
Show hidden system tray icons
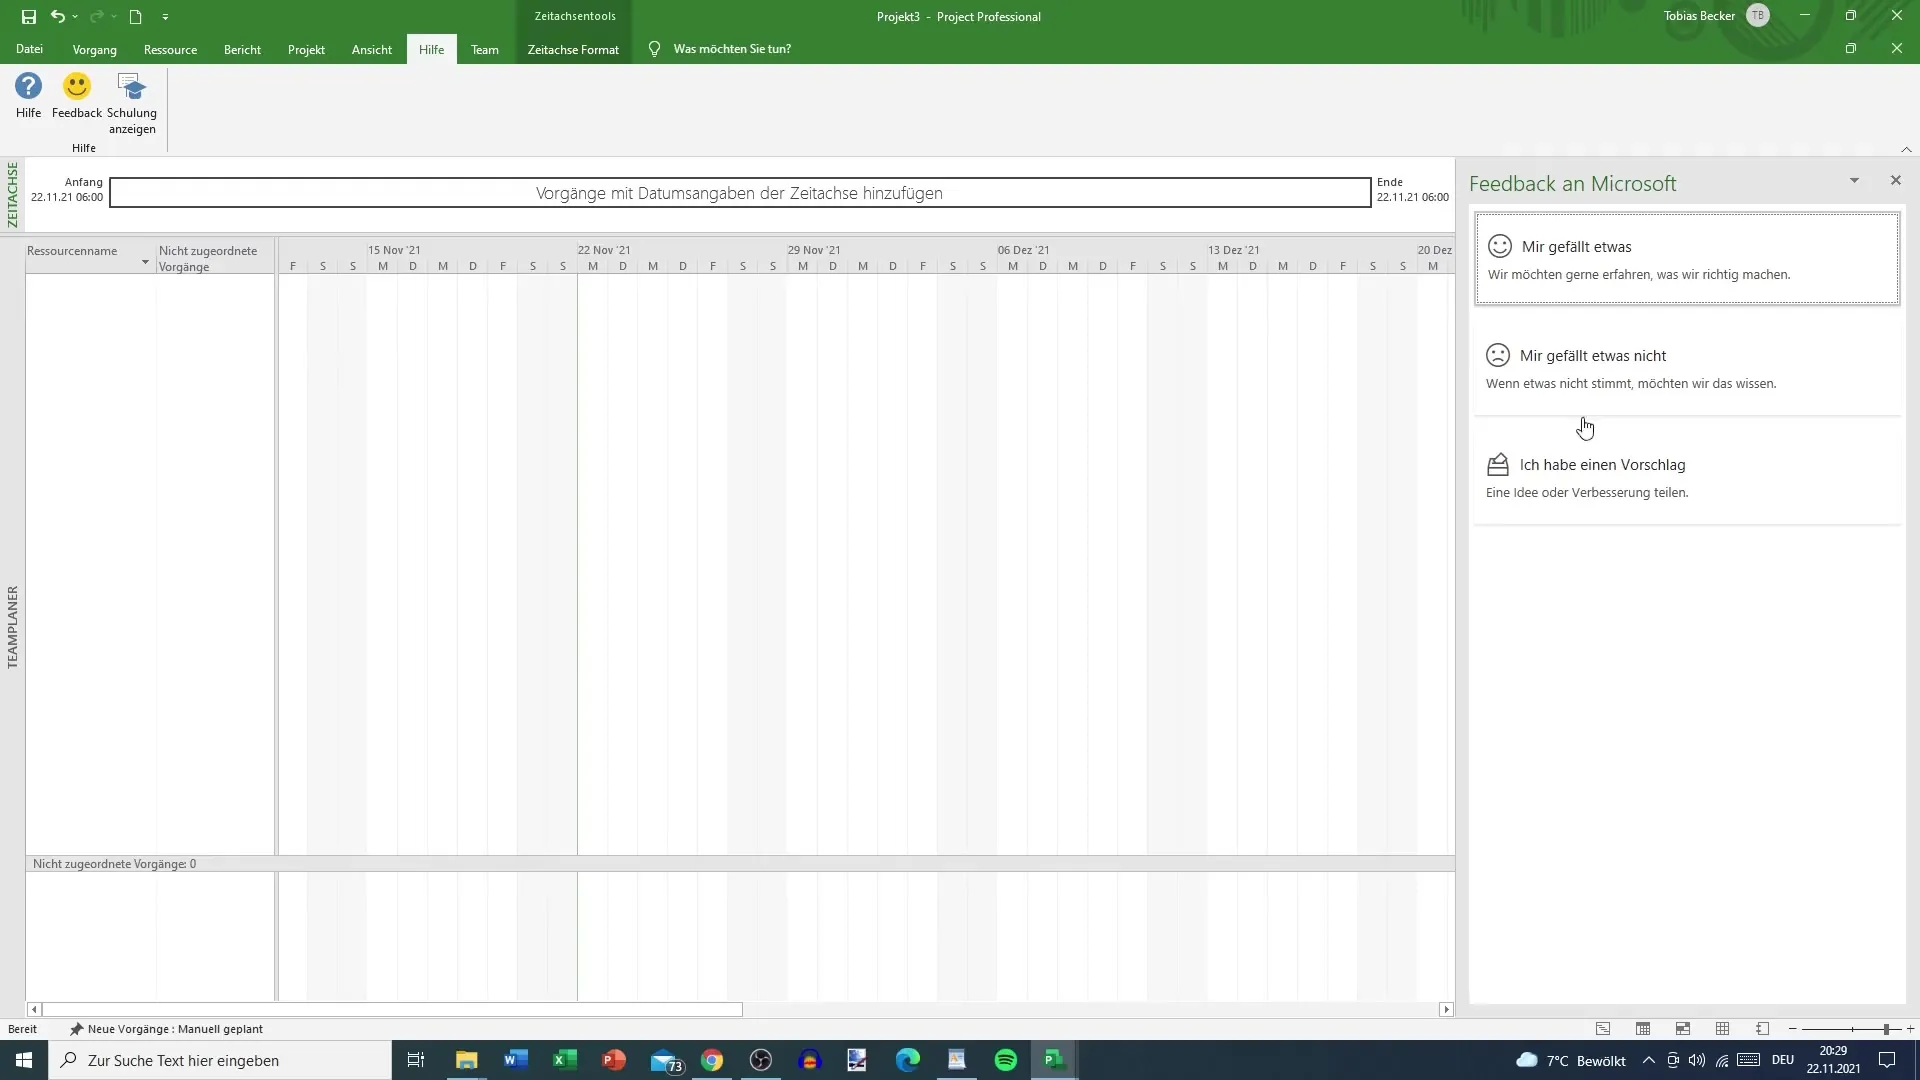pos(1648,1060)
